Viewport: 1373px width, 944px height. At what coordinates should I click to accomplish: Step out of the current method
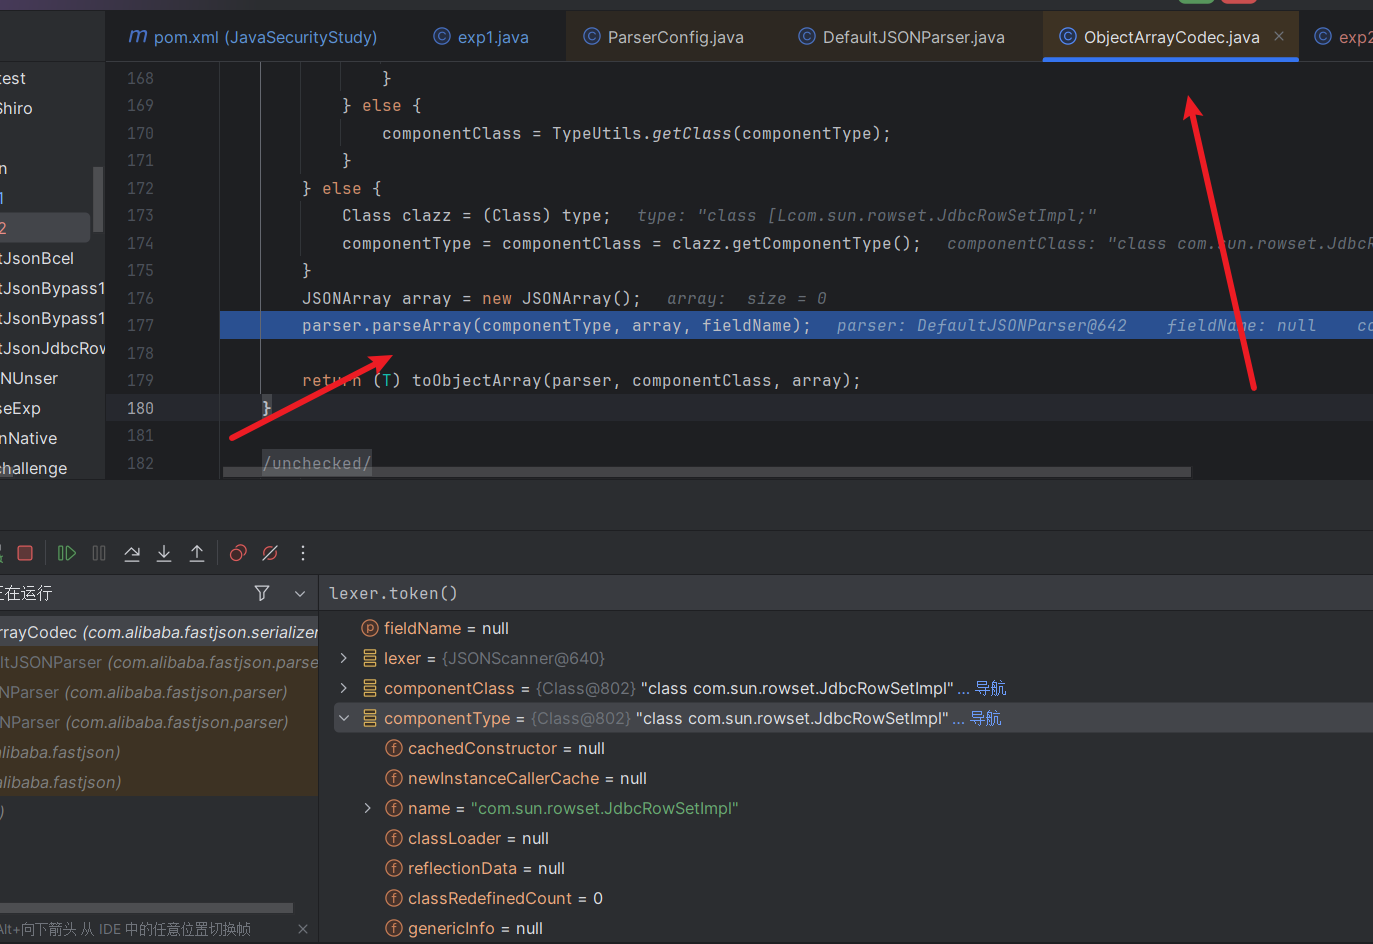(x=197, y=553)
